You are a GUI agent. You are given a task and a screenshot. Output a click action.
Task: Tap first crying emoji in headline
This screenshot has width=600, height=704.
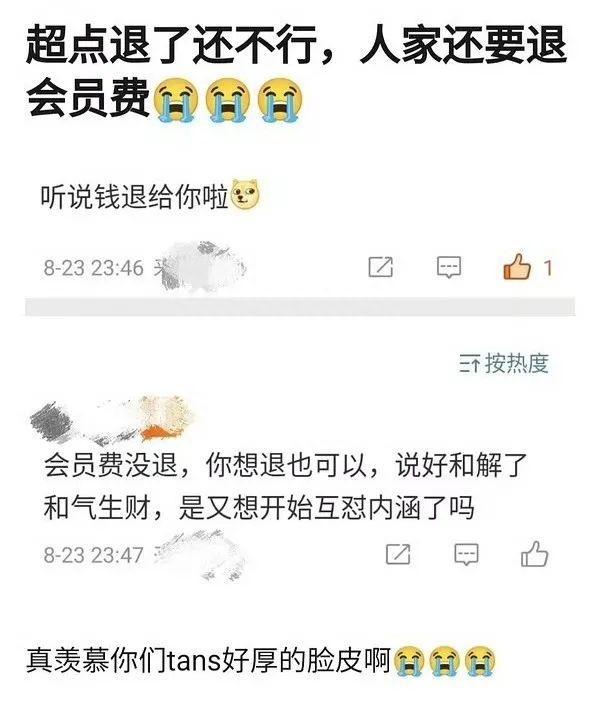(x=176, y=100)
